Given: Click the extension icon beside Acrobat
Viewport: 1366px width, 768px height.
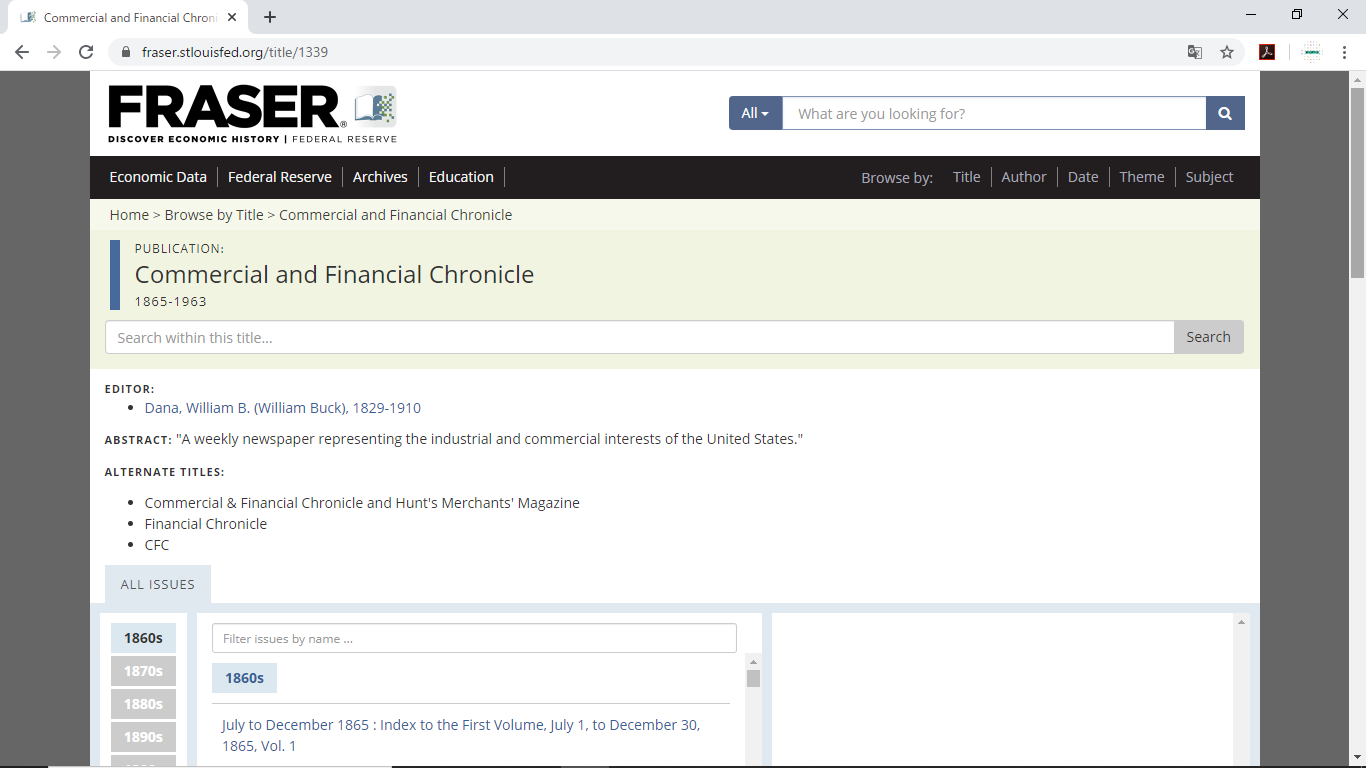Looking at the screenshot, I should pos(1312,52).
